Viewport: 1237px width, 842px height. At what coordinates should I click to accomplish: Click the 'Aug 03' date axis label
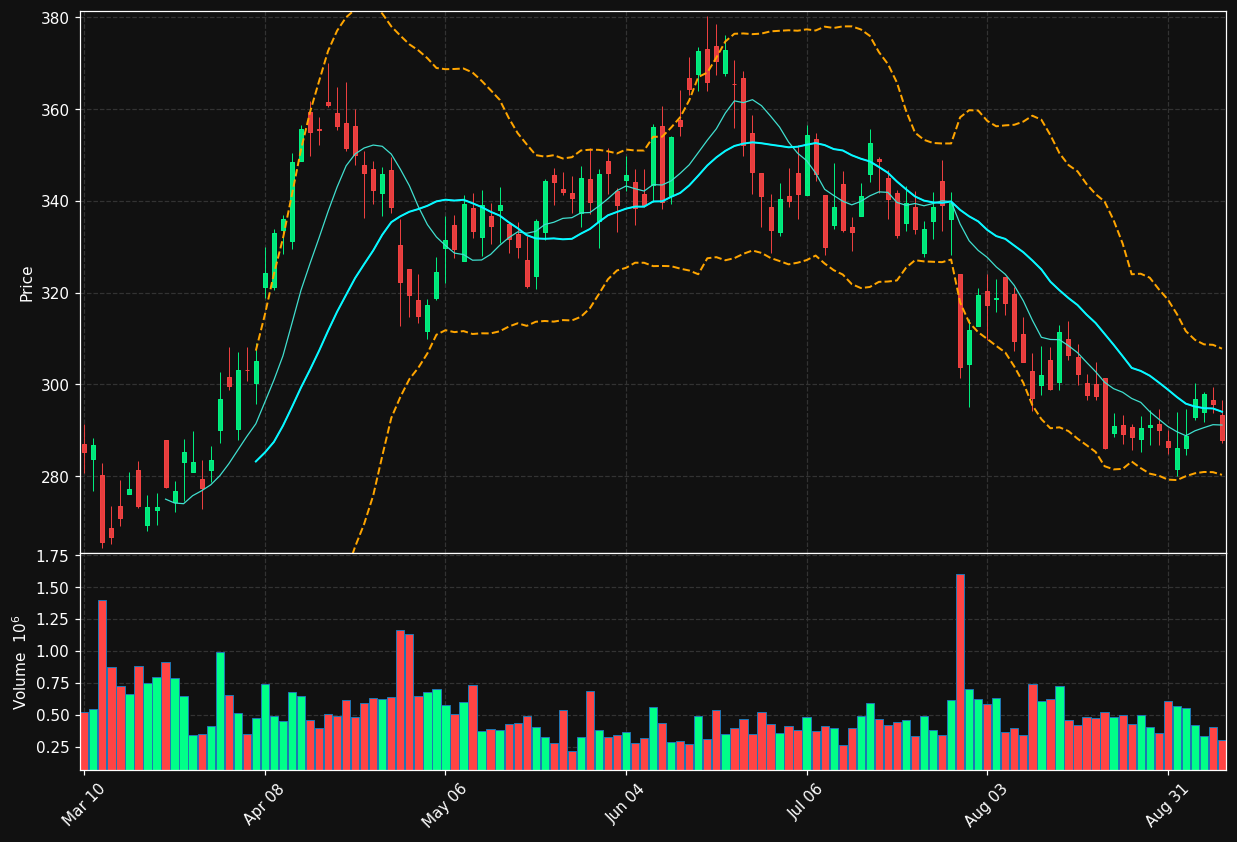pos(987,805)
